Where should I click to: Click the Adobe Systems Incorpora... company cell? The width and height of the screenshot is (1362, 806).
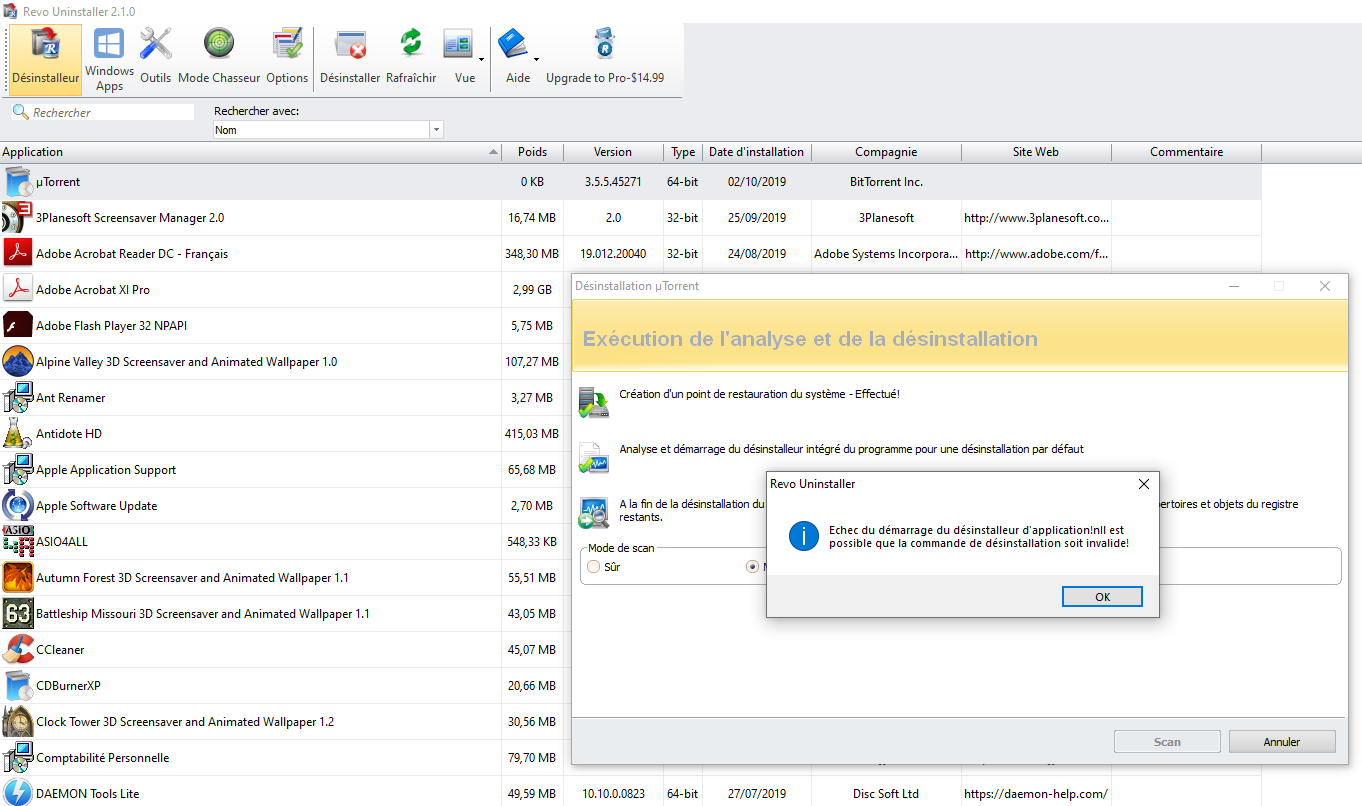[x=886, y=254]
